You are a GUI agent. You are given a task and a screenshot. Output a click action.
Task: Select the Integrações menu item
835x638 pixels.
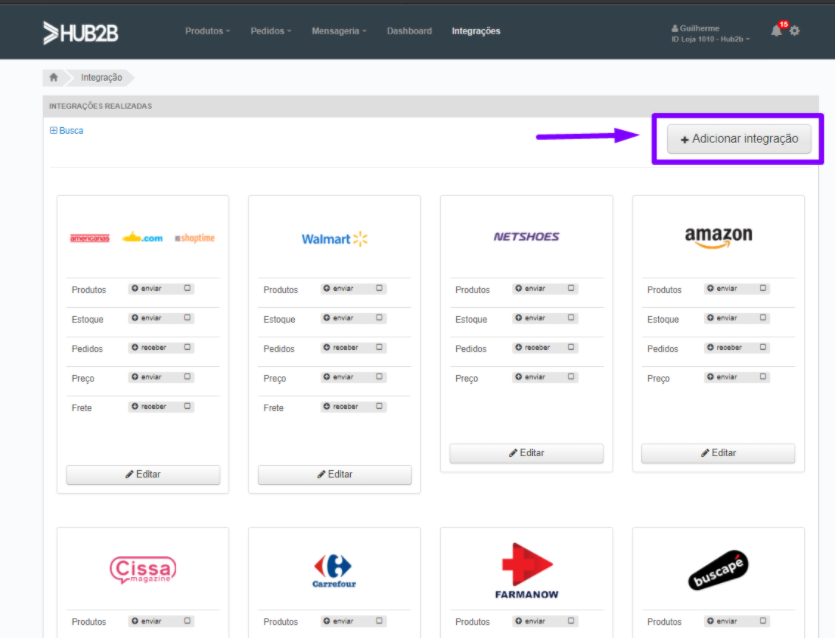click(476, 31)
